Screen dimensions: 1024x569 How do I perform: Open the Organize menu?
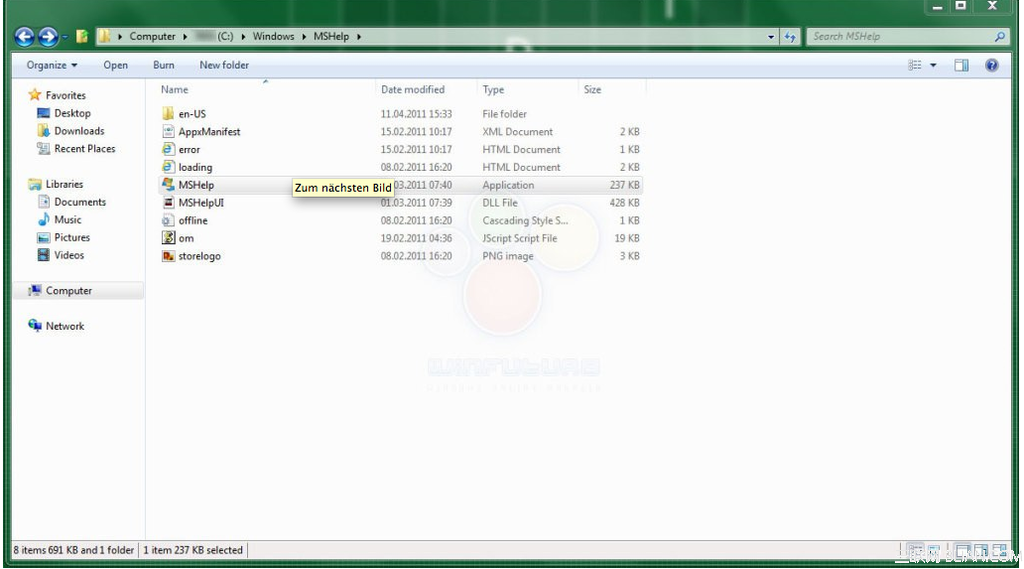(52, 65)
